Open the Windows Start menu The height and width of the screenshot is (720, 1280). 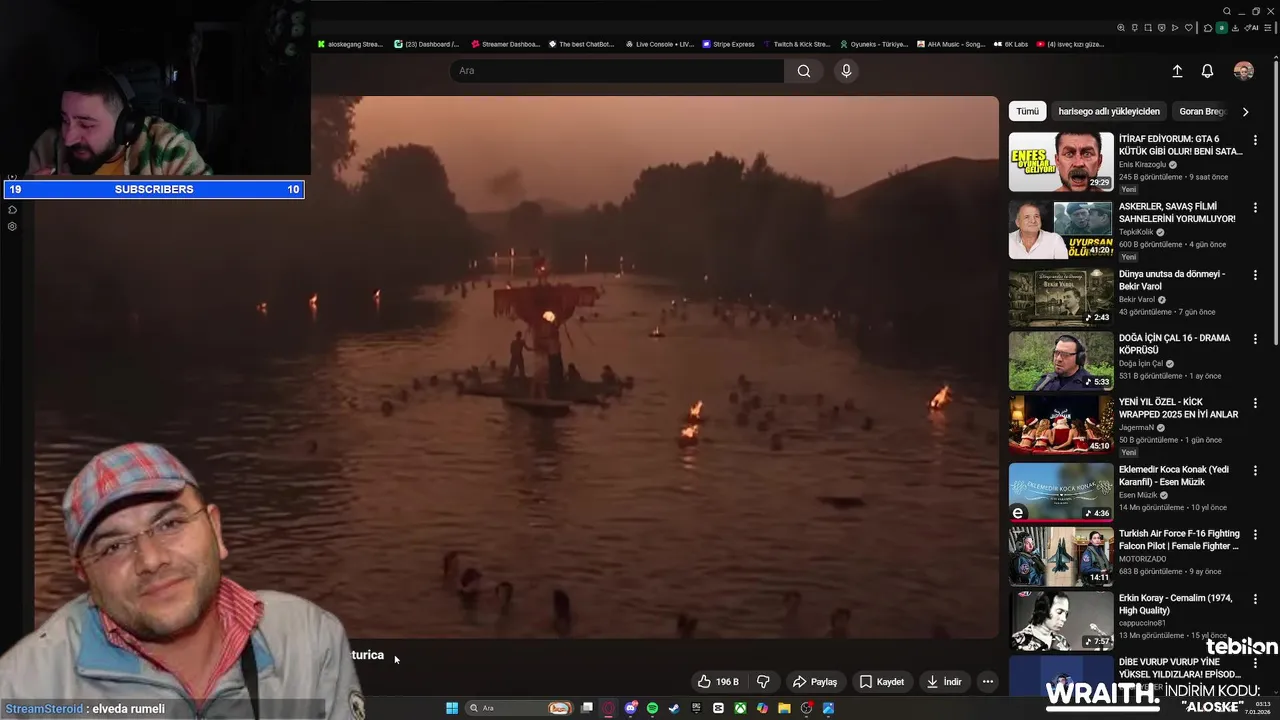452,708
